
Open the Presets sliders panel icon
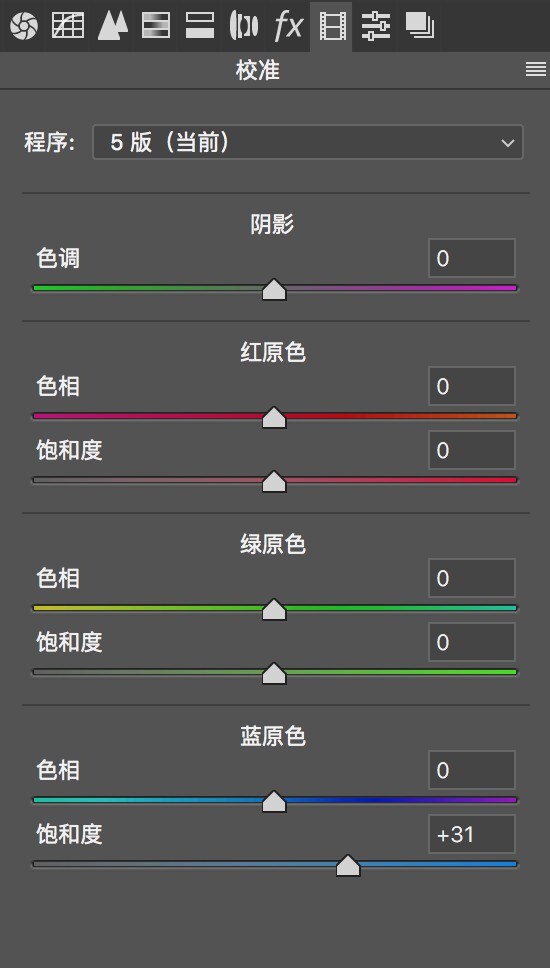click(375, 26)
